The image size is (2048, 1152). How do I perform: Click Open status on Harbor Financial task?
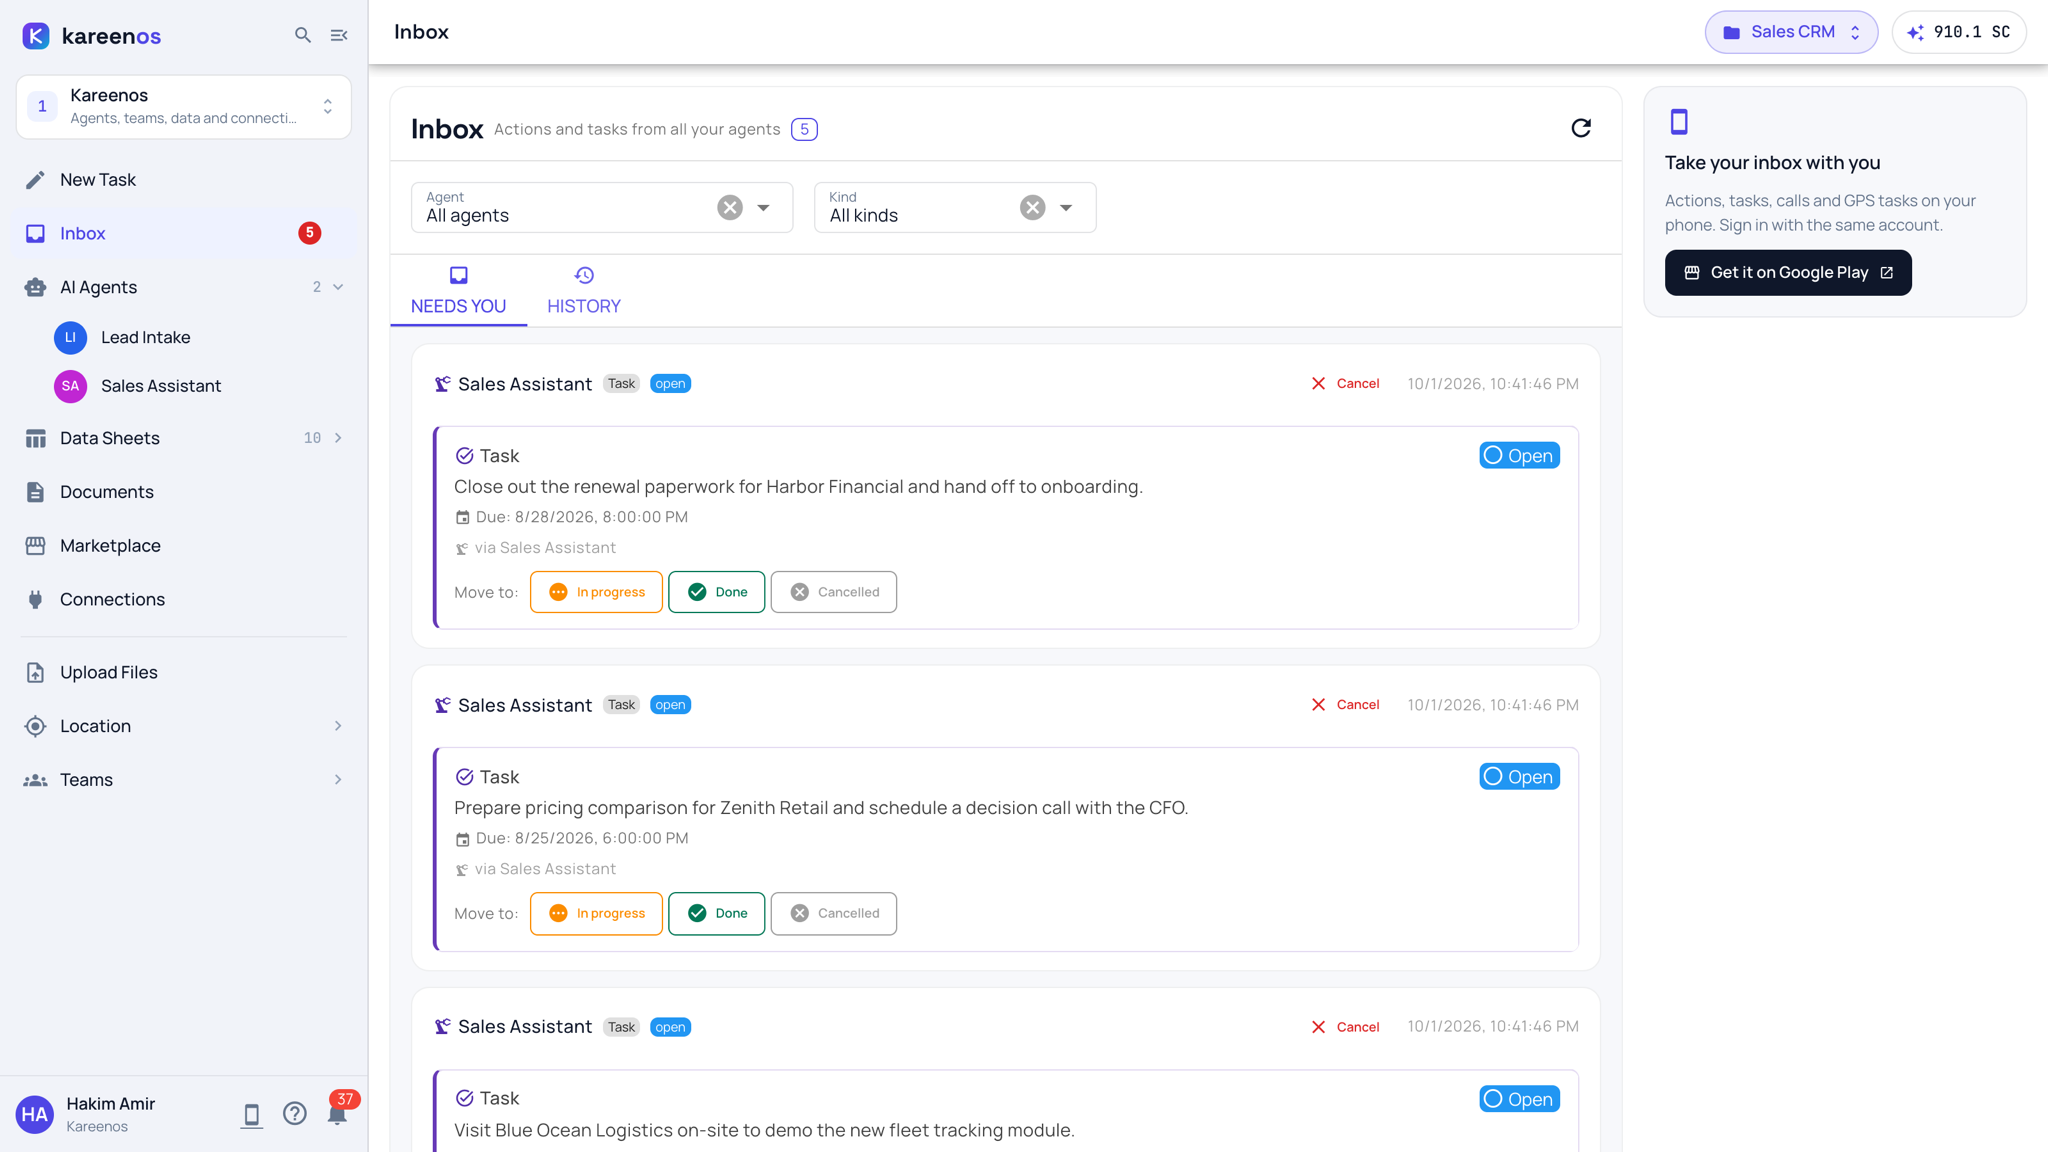pos(1519,456)
